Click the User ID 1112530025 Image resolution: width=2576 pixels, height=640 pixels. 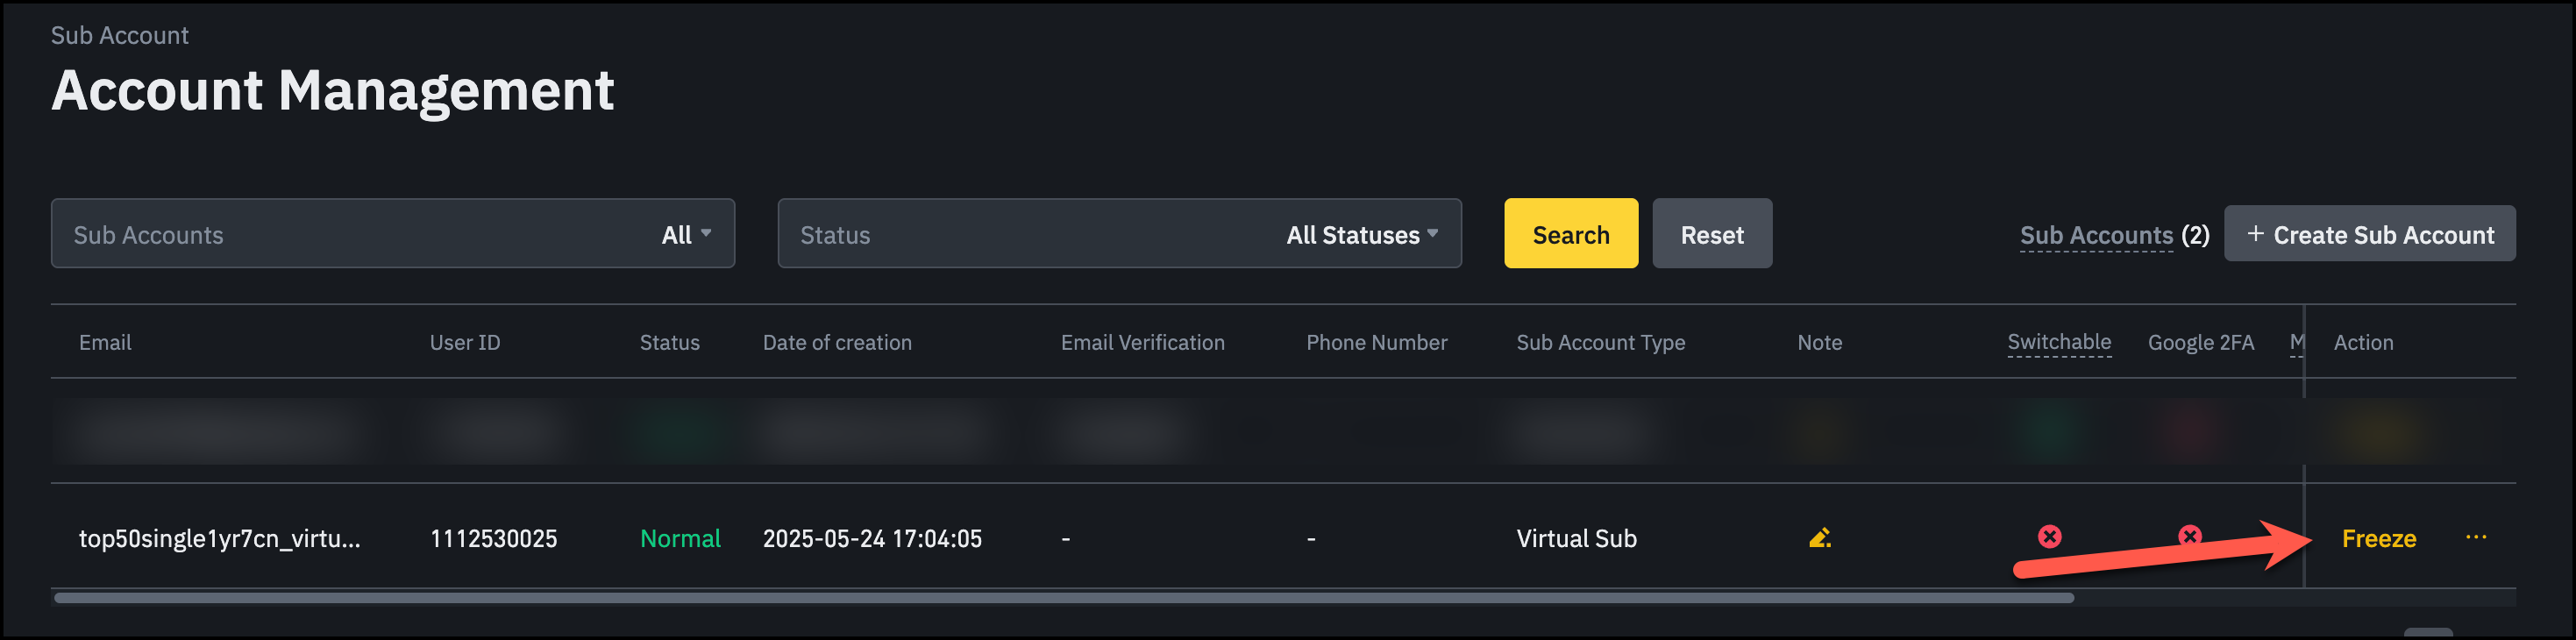click(493, 539)
